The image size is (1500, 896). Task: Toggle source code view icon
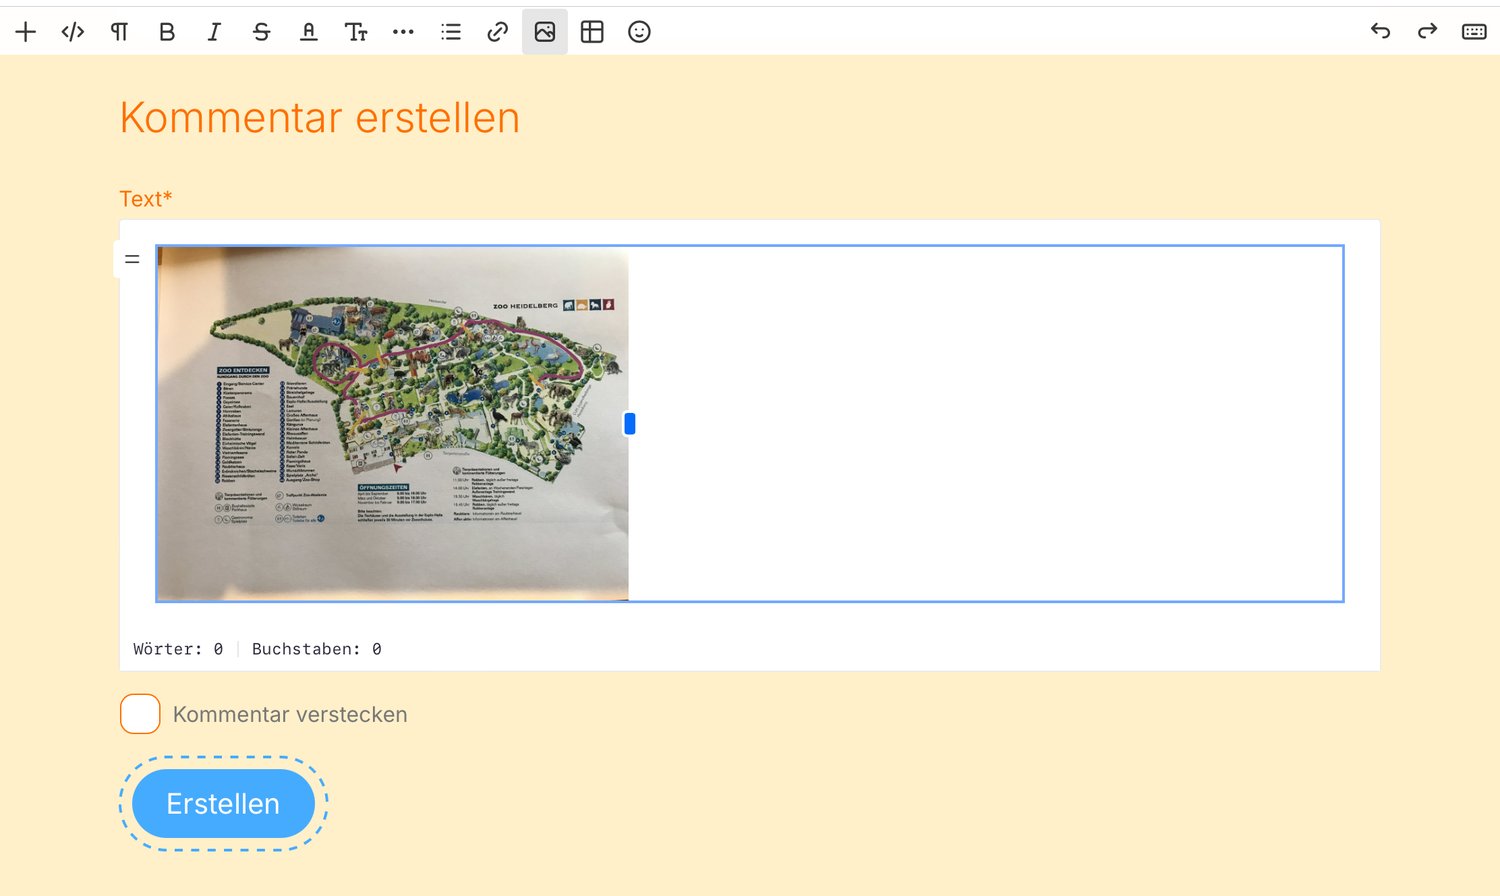click(73, 32)
